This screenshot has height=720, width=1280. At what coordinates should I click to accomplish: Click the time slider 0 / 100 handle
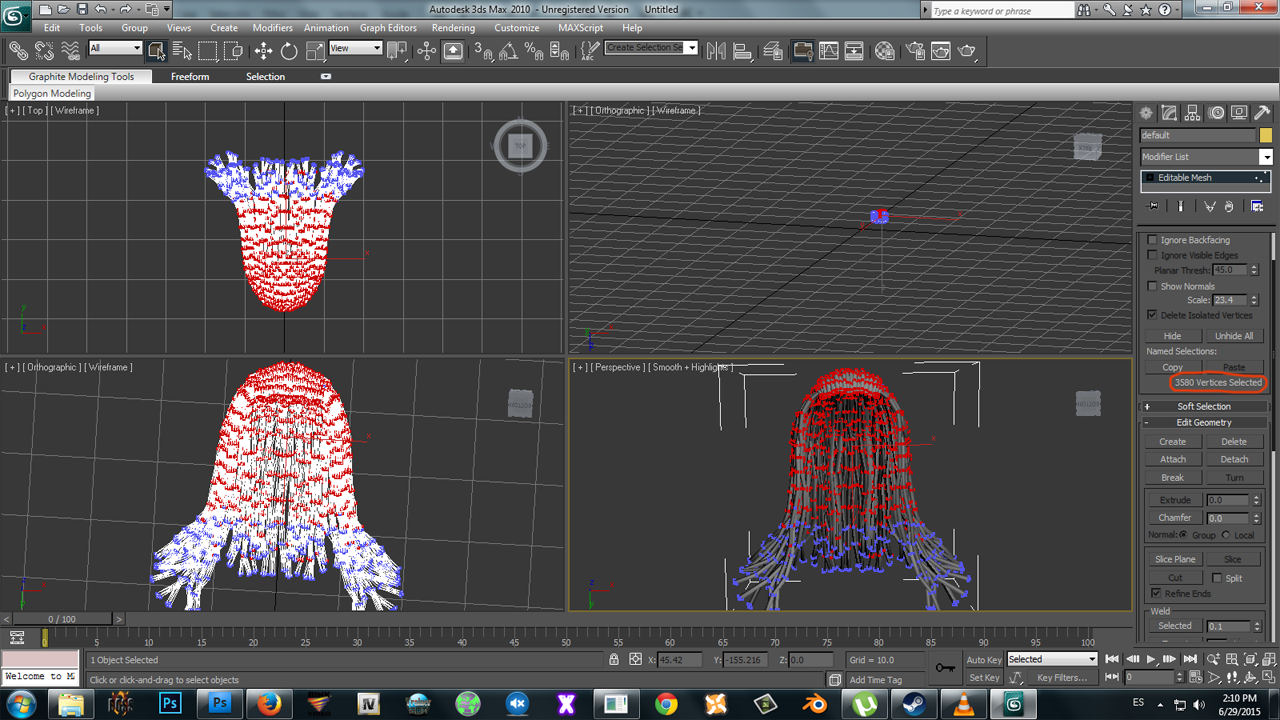click(x=62, y=619)
